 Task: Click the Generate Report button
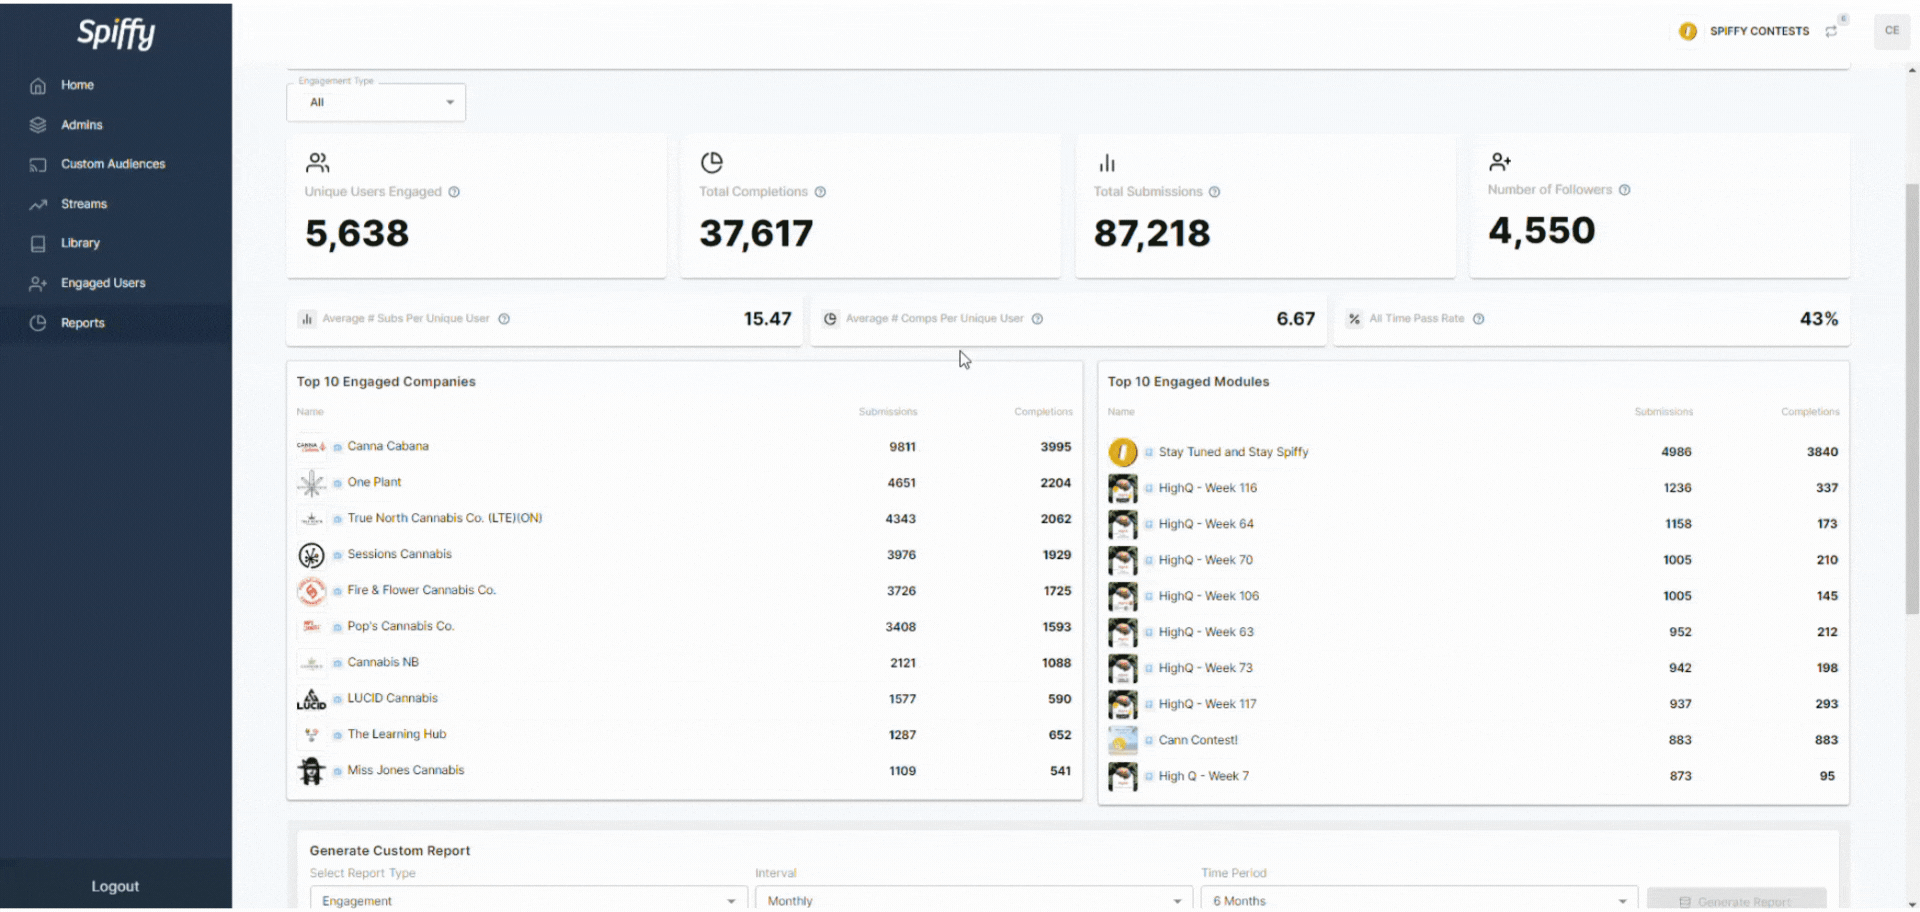tap(1736, 900)
